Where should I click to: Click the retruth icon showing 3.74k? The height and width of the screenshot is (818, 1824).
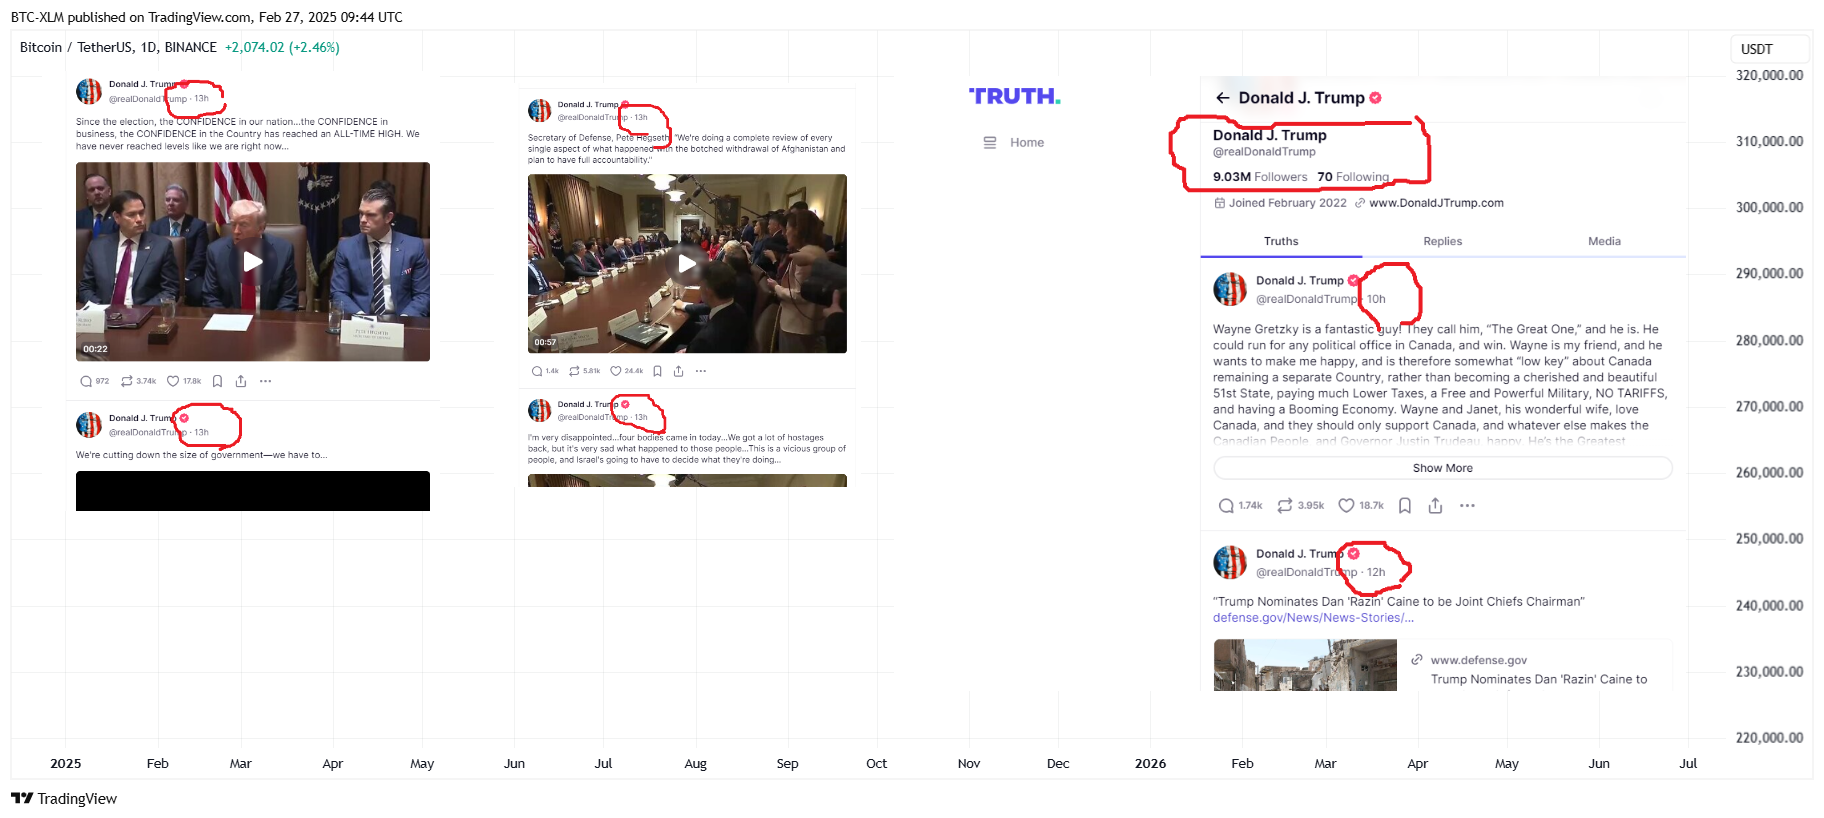coord(127,381)
